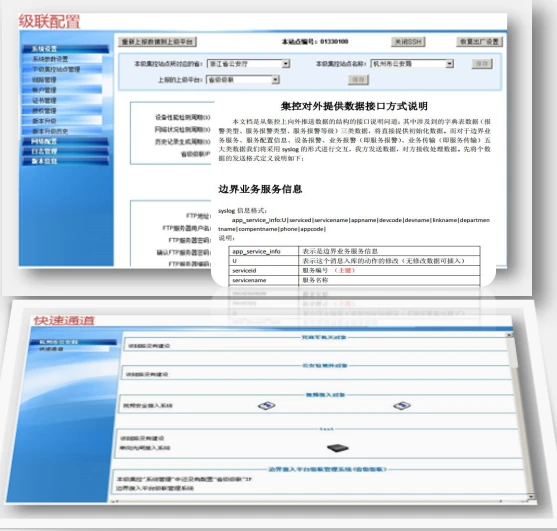Open 日志管理 section in the sidebar
Viewport: 557px width, 531px height.
(x=65, y=151)
